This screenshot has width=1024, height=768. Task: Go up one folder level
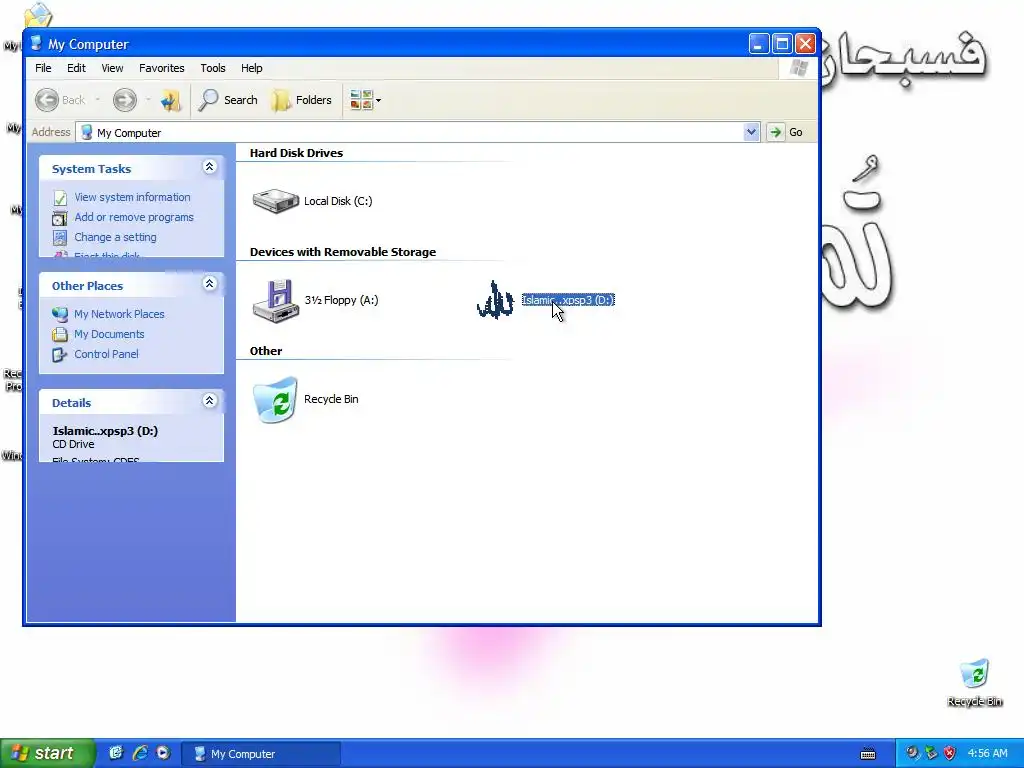[x=170, y=100]
